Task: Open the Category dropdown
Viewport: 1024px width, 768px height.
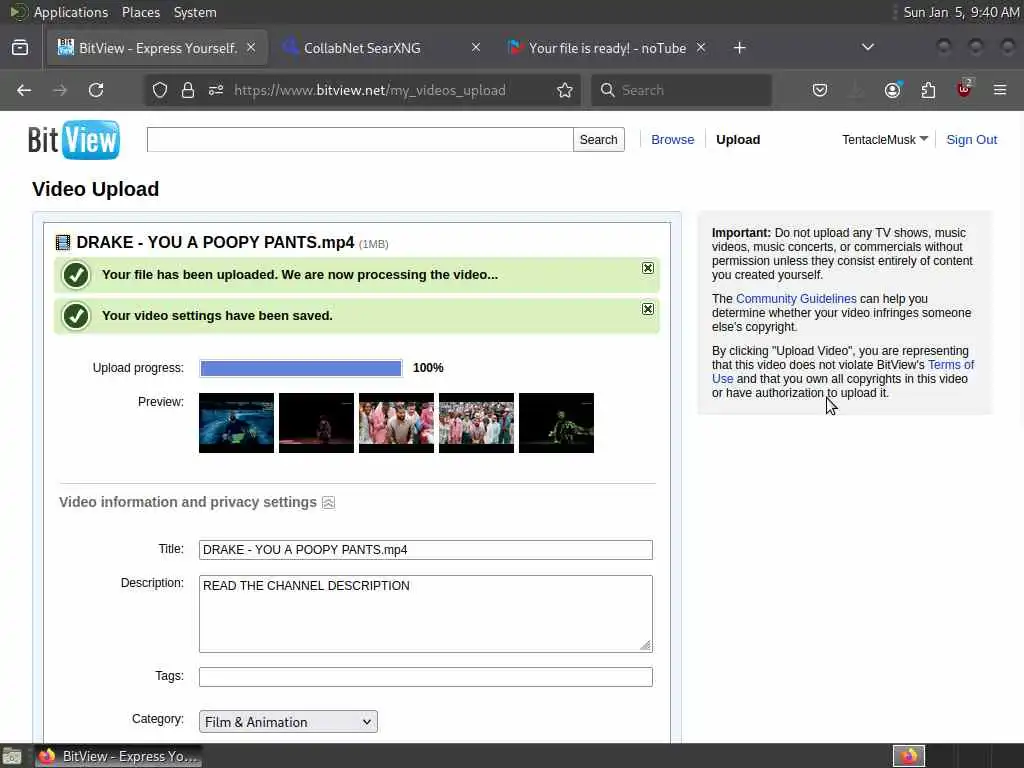Action: (x=288, y=722)
